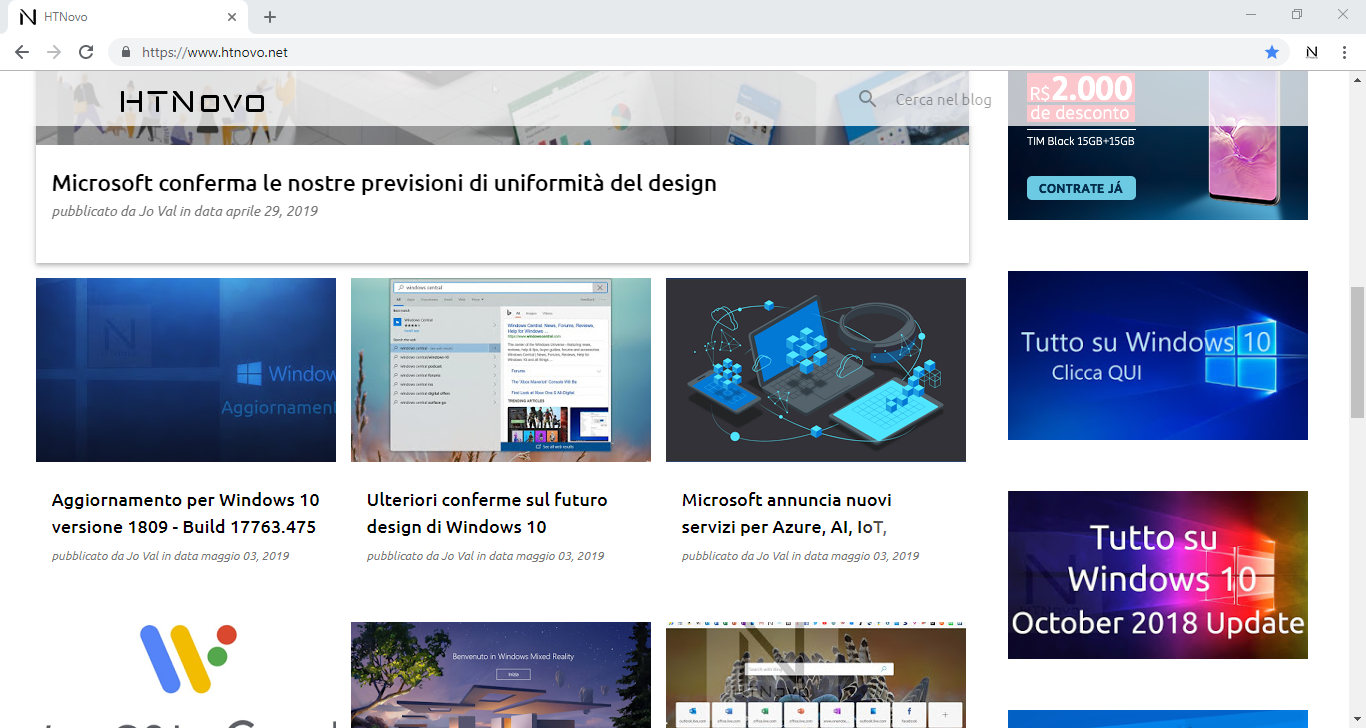
Task: Navigate back with the browser arrow
Action: (21, 51)
